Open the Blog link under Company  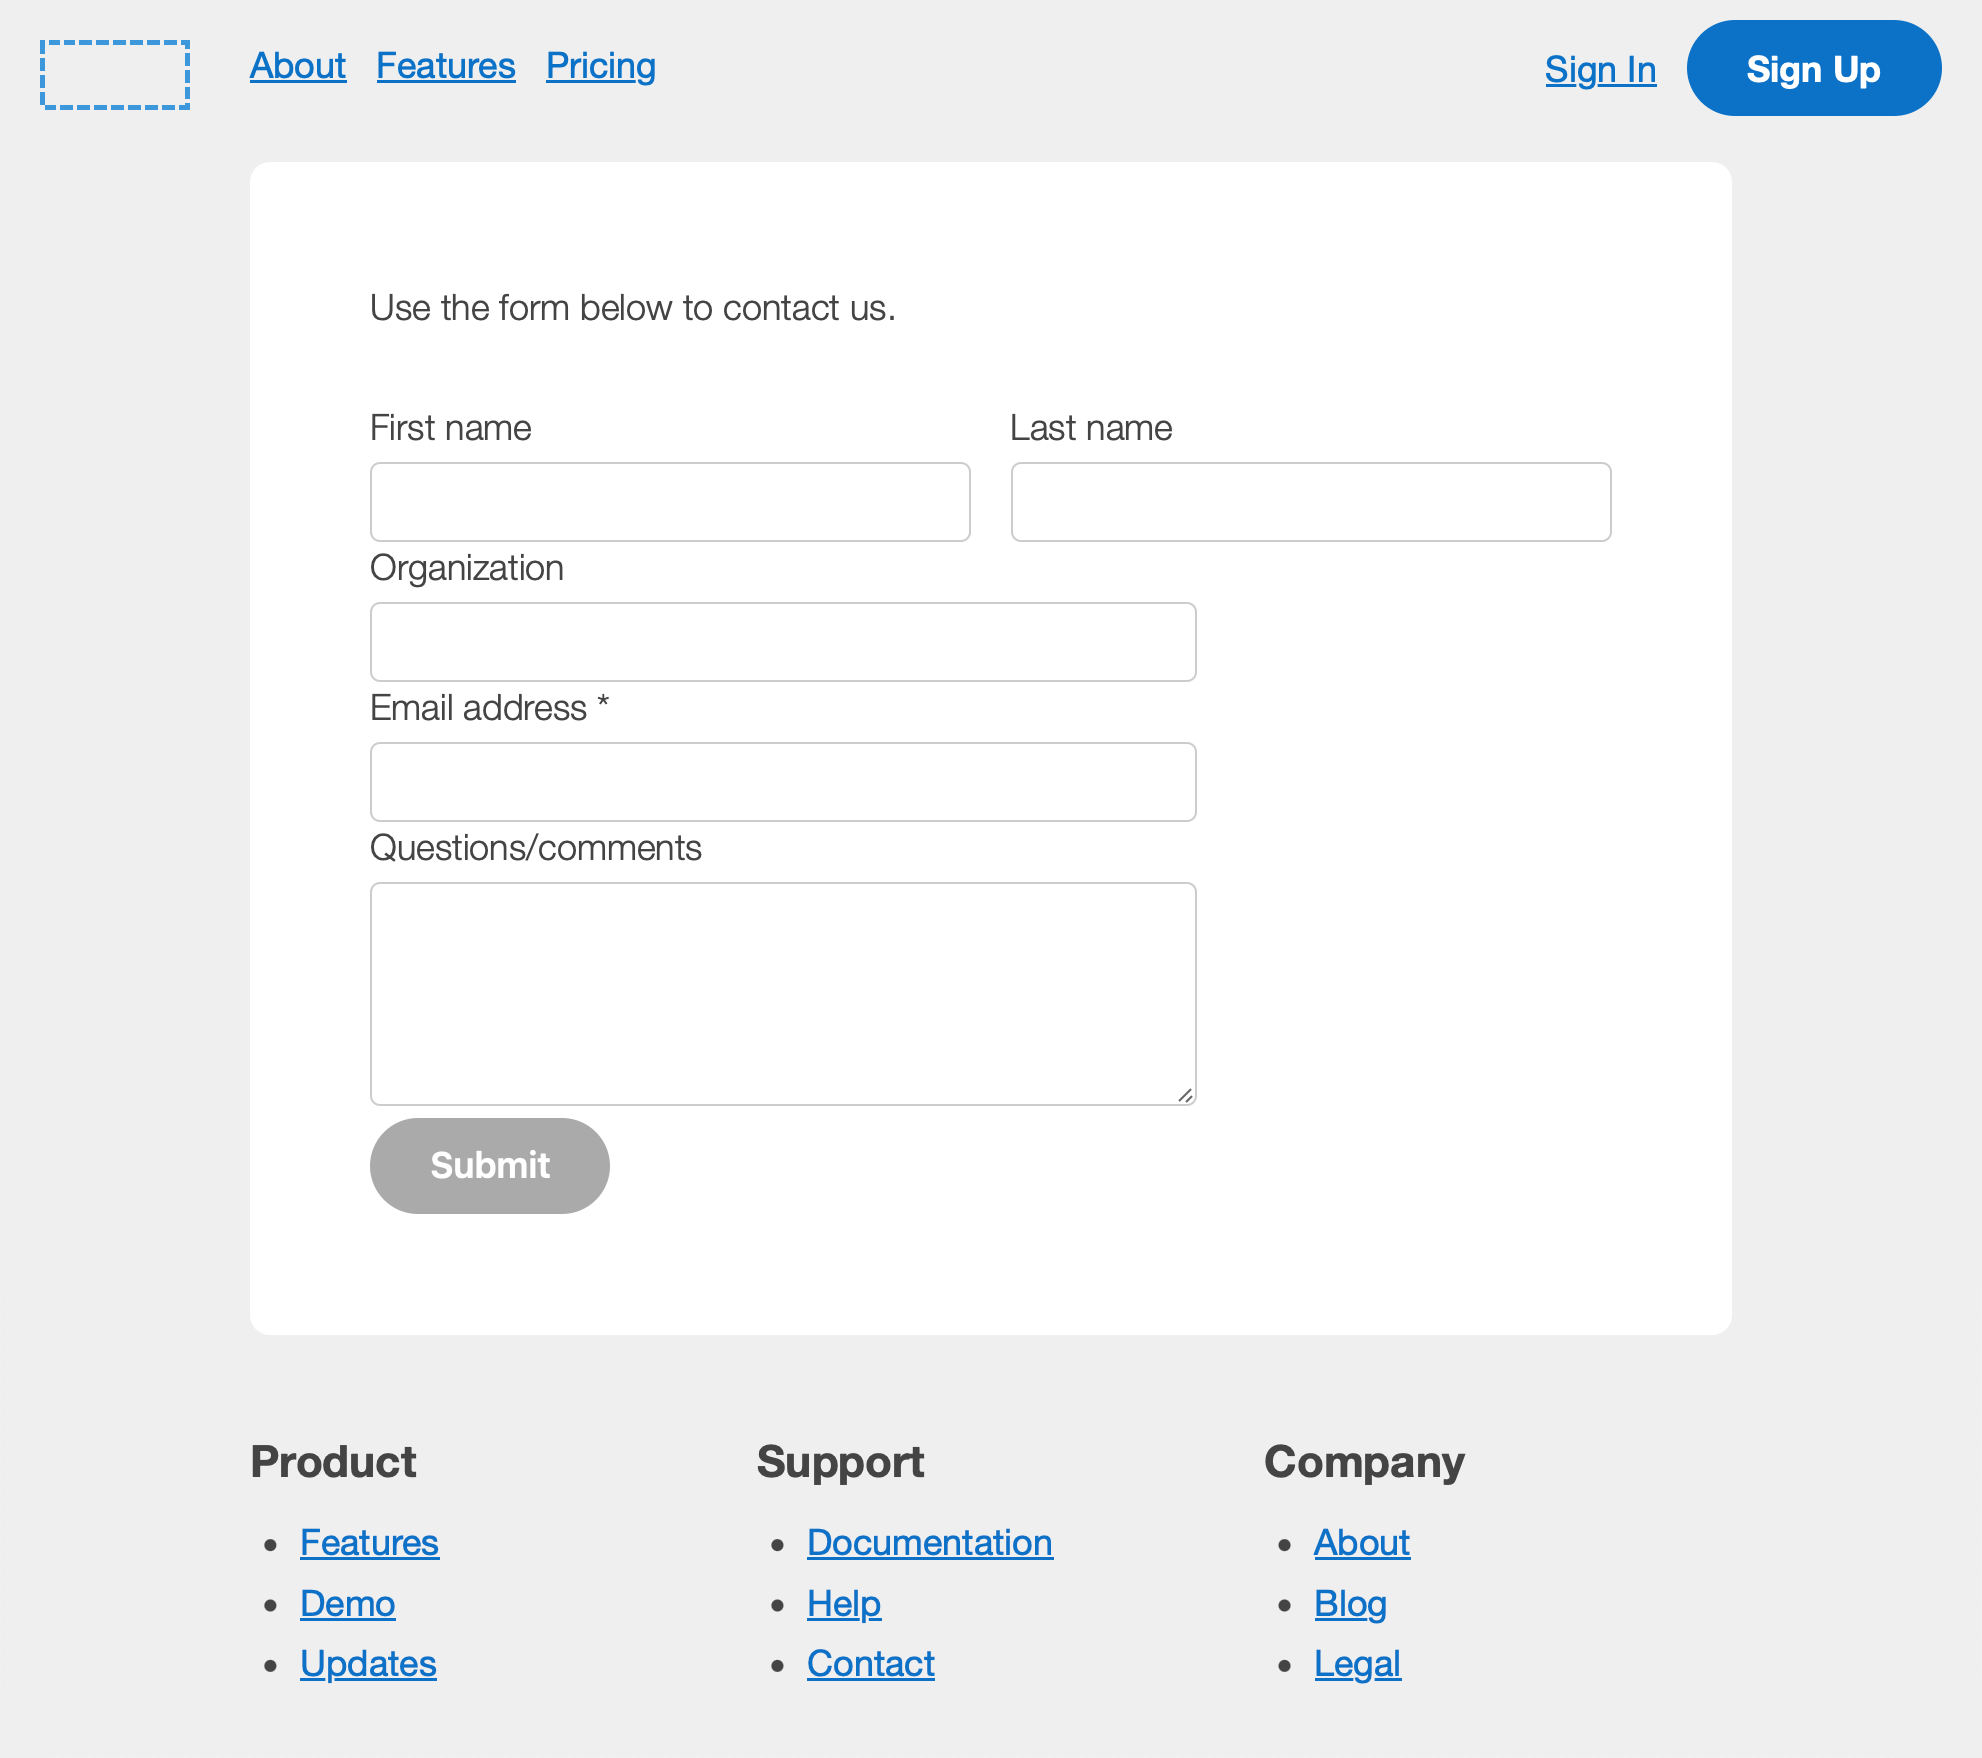(1350, 1604)
